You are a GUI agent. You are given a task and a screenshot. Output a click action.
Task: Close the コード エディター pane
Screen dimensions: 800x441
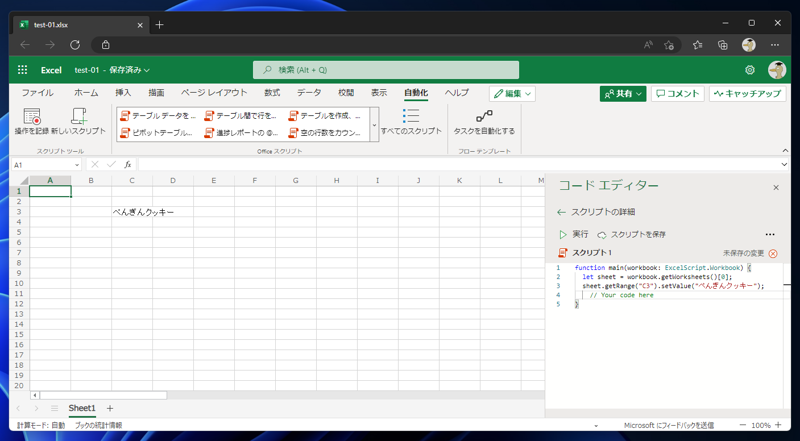click(776, 188)
